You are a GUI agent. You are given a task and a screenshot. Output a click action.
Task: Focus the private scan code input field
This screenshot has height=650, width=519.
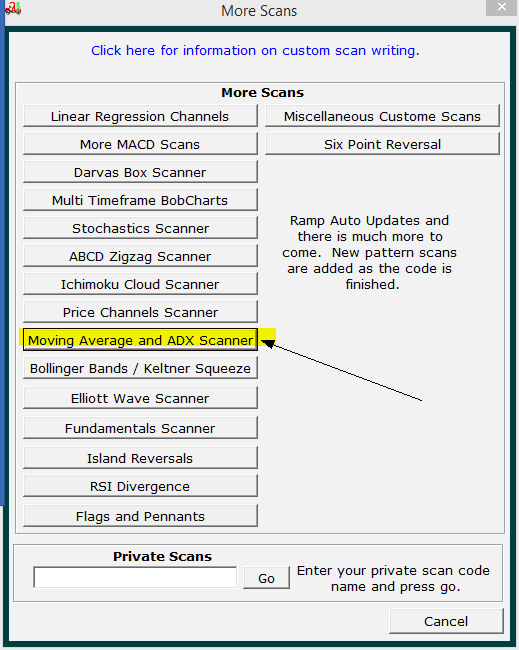pyautogui.click(x=135, y=577)
